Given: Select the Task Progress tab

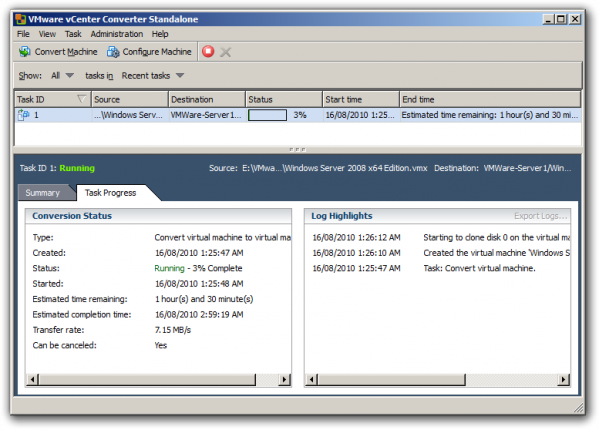Looking at the screenshot, I should coord(110,193).
